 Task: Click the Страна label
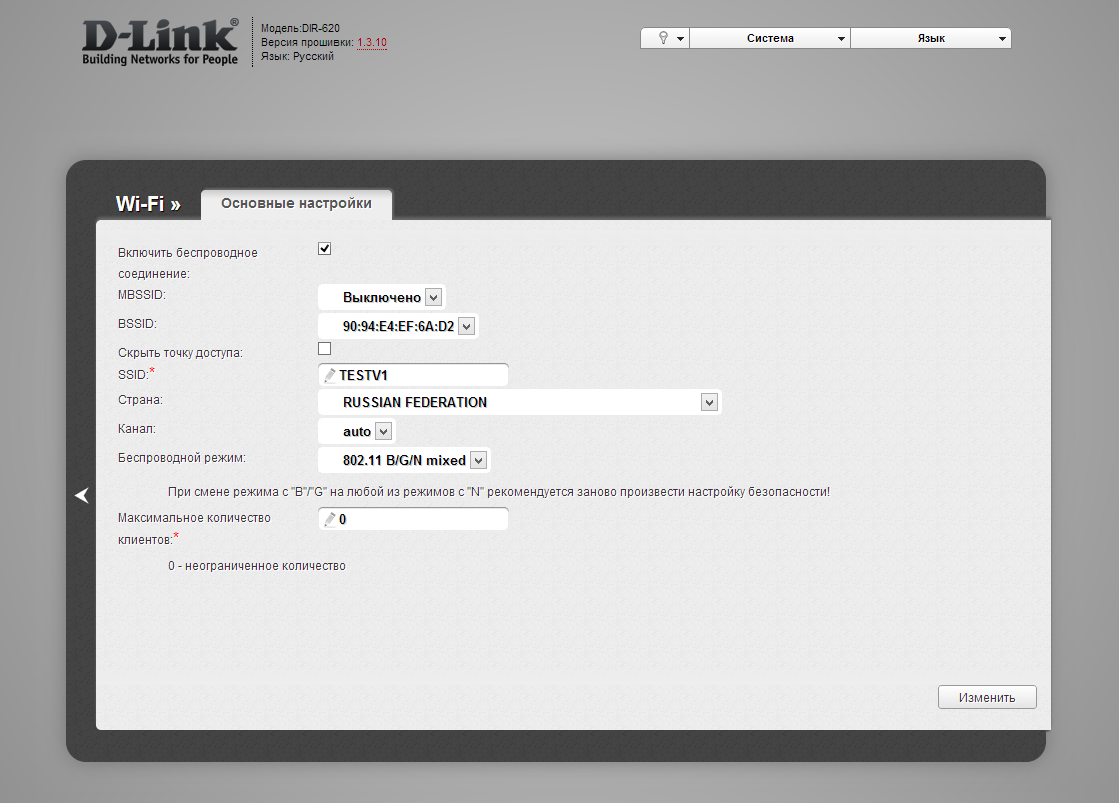[141, 400]
